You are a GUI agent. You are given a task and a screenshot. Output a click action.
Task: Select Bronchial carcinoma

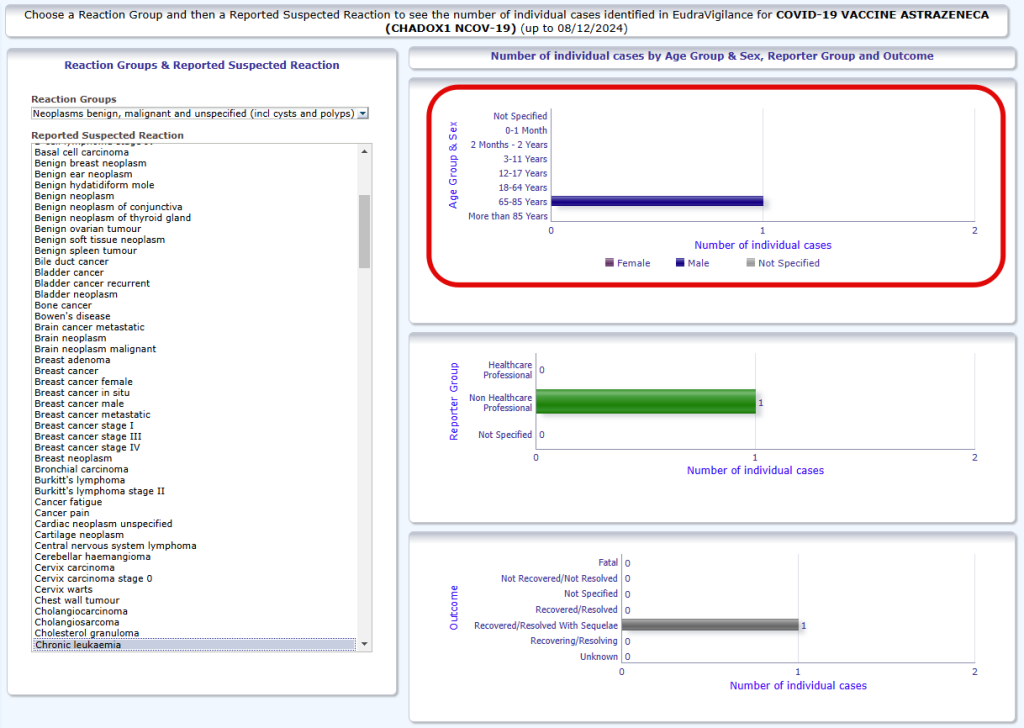point(82,469)
